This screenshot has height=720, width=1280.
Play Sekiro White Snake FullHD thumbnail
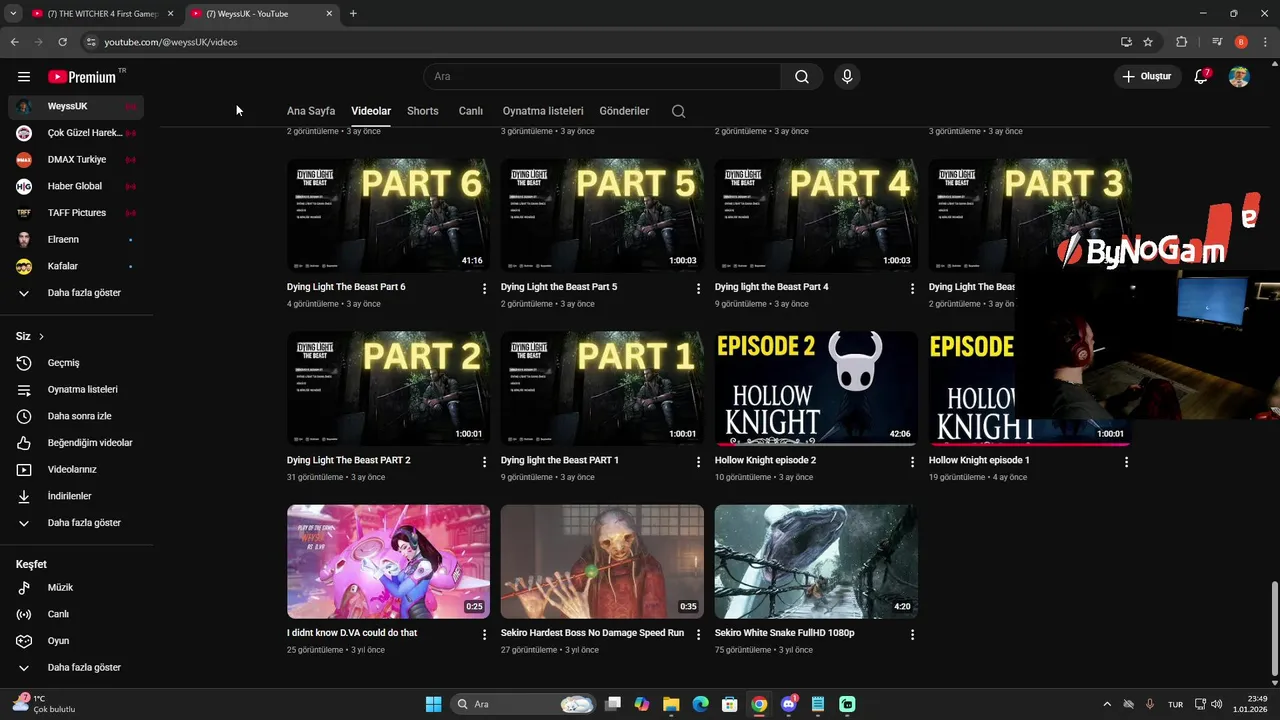click(816, 561)
